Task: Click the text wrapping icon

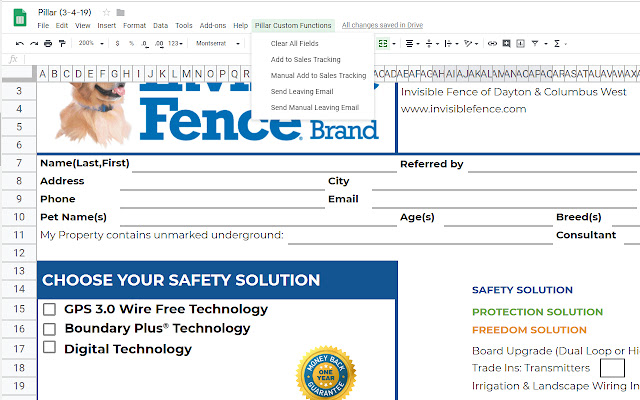Action: pyautogui.click(x=448, y=43)
